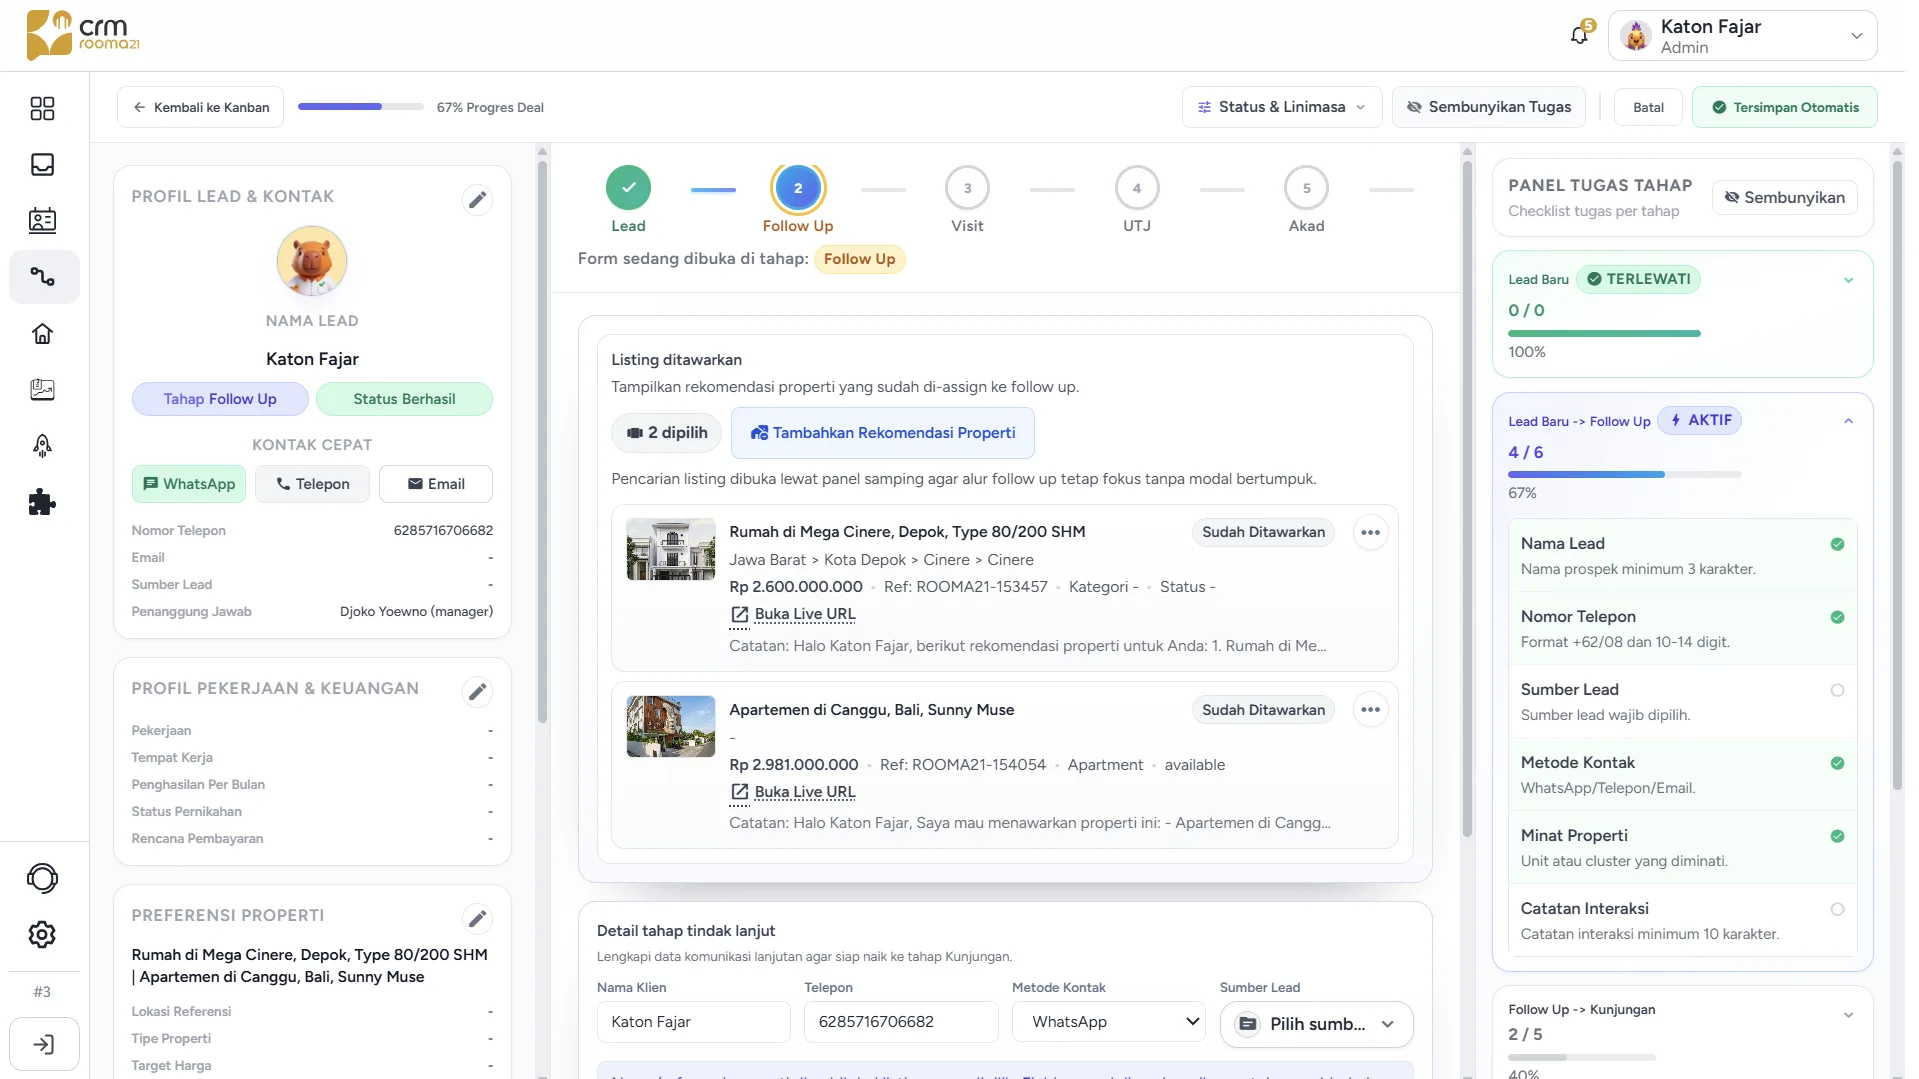Screen dimensions: 1919x1079
Task: Go back via Kembali ke Kanban
Action: (200, 107)
